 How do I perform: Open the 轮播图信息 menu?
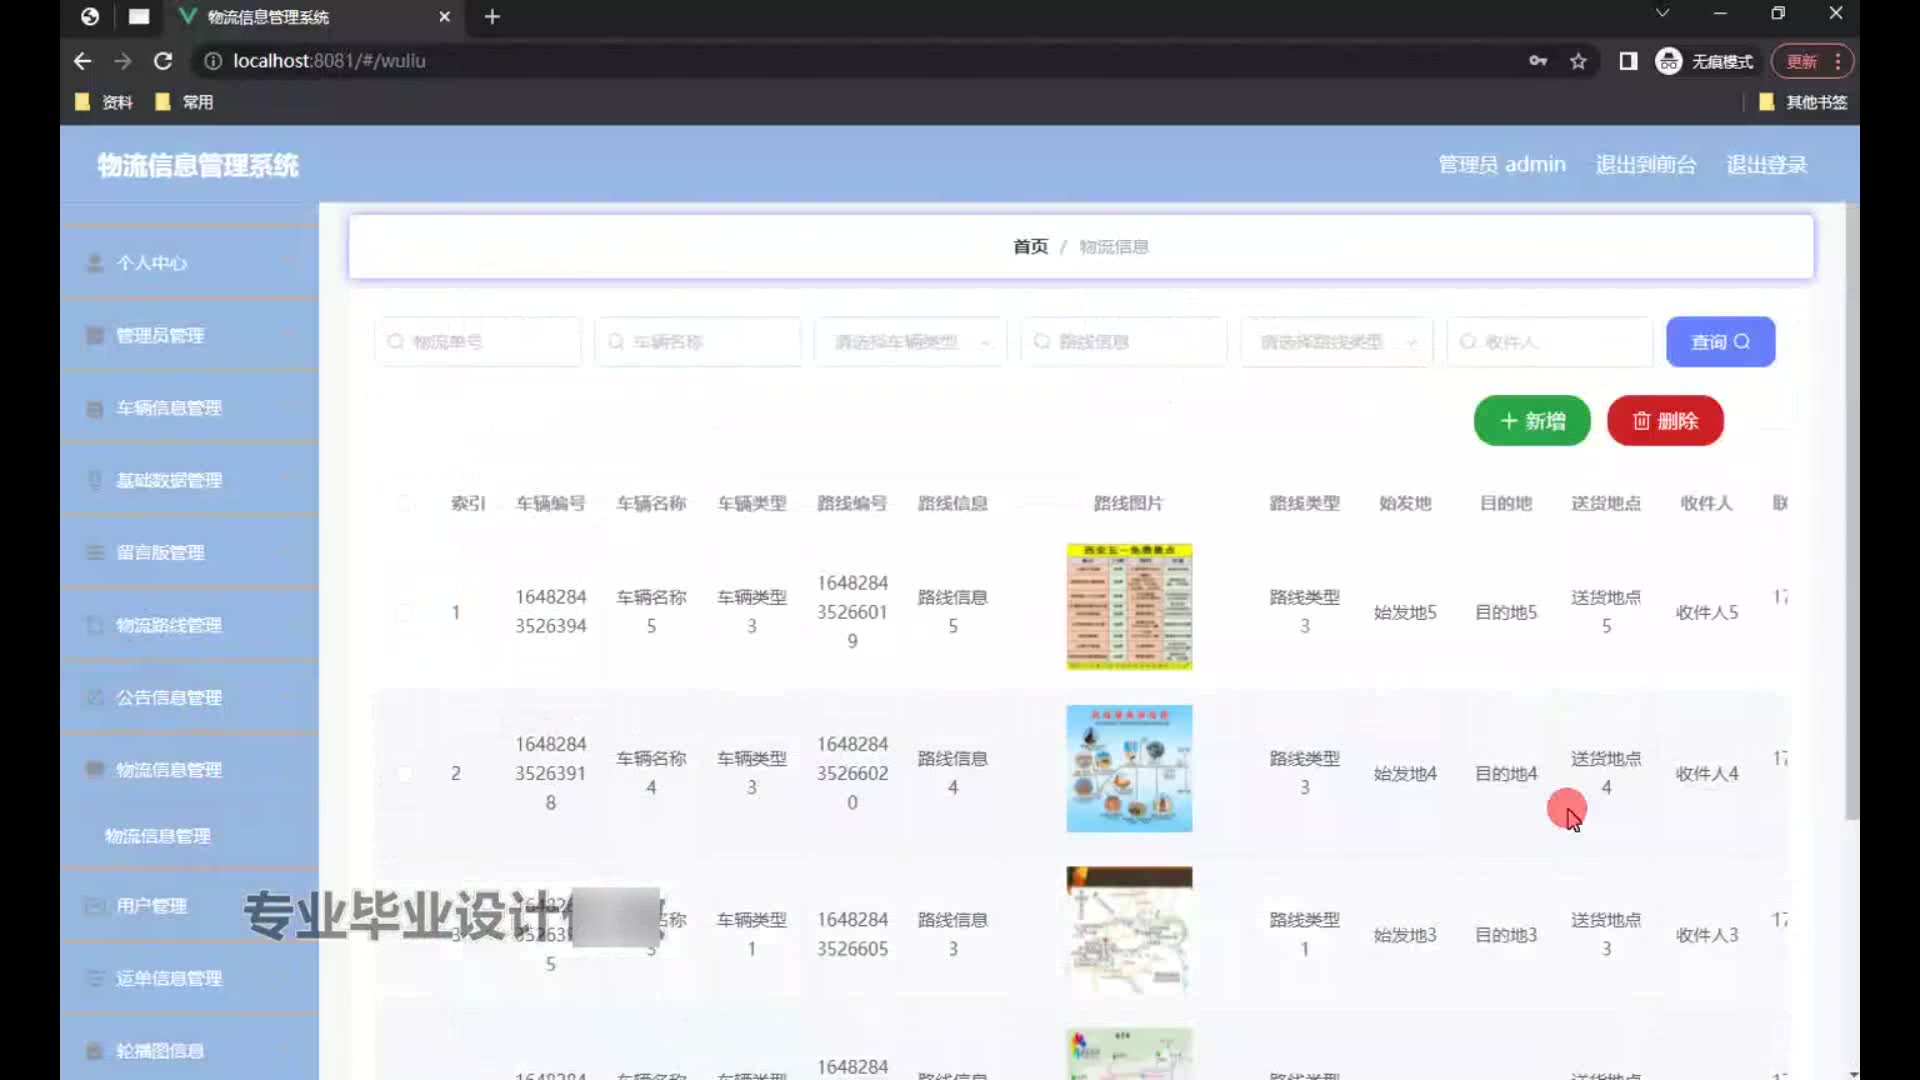point(190,1051)
